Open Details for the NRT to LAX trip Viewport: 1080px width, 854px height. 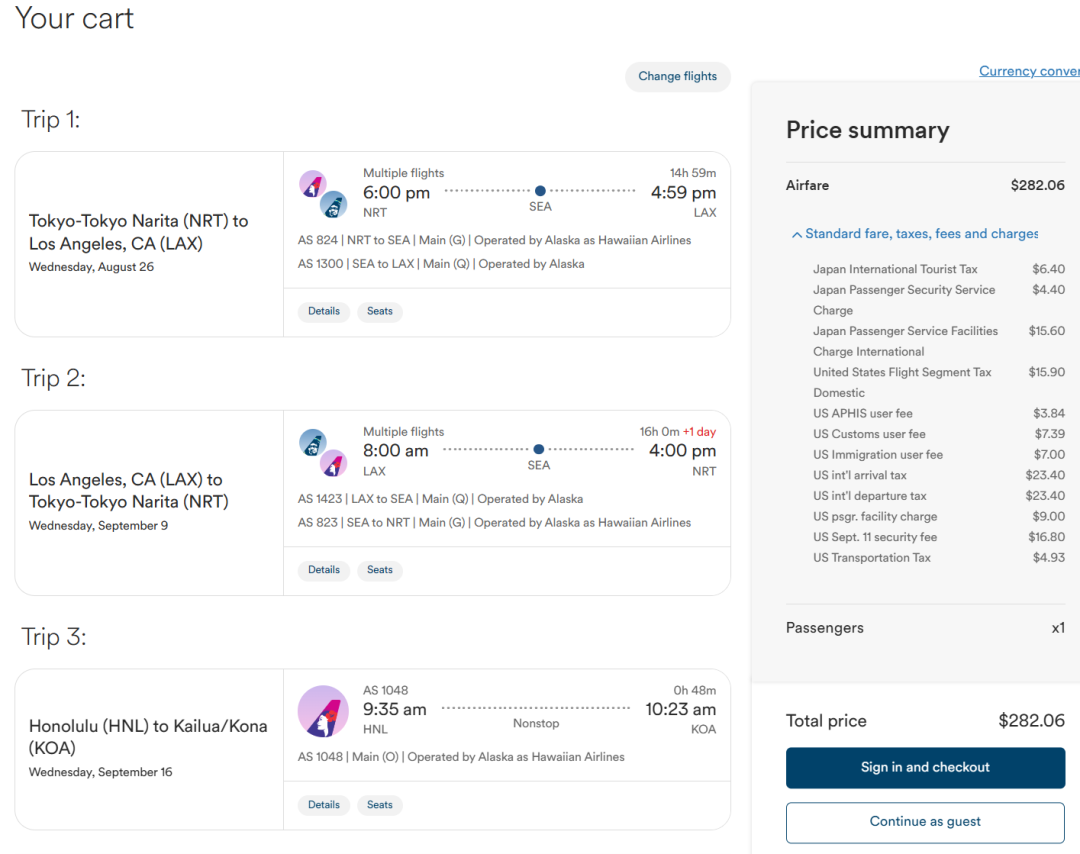click(x=324, y=311)
